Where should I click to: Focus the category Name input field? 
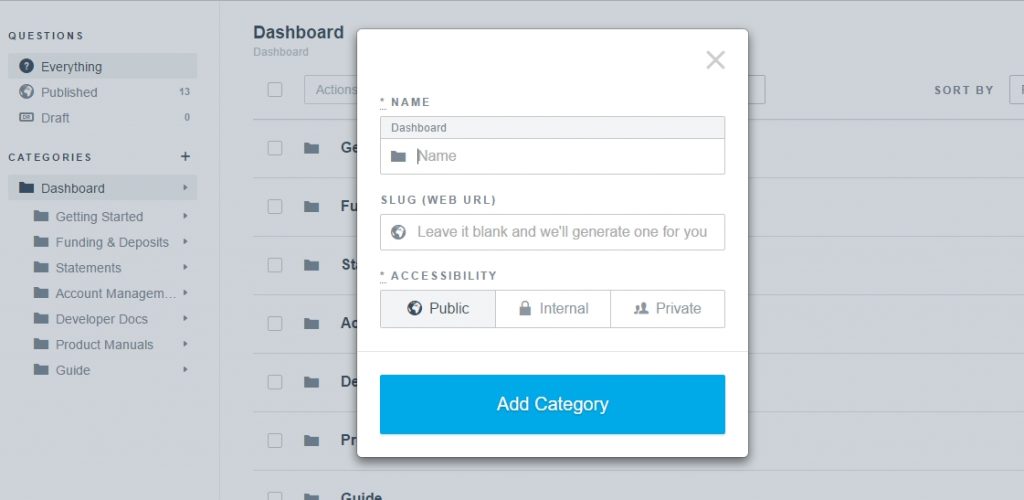[552, 156]
